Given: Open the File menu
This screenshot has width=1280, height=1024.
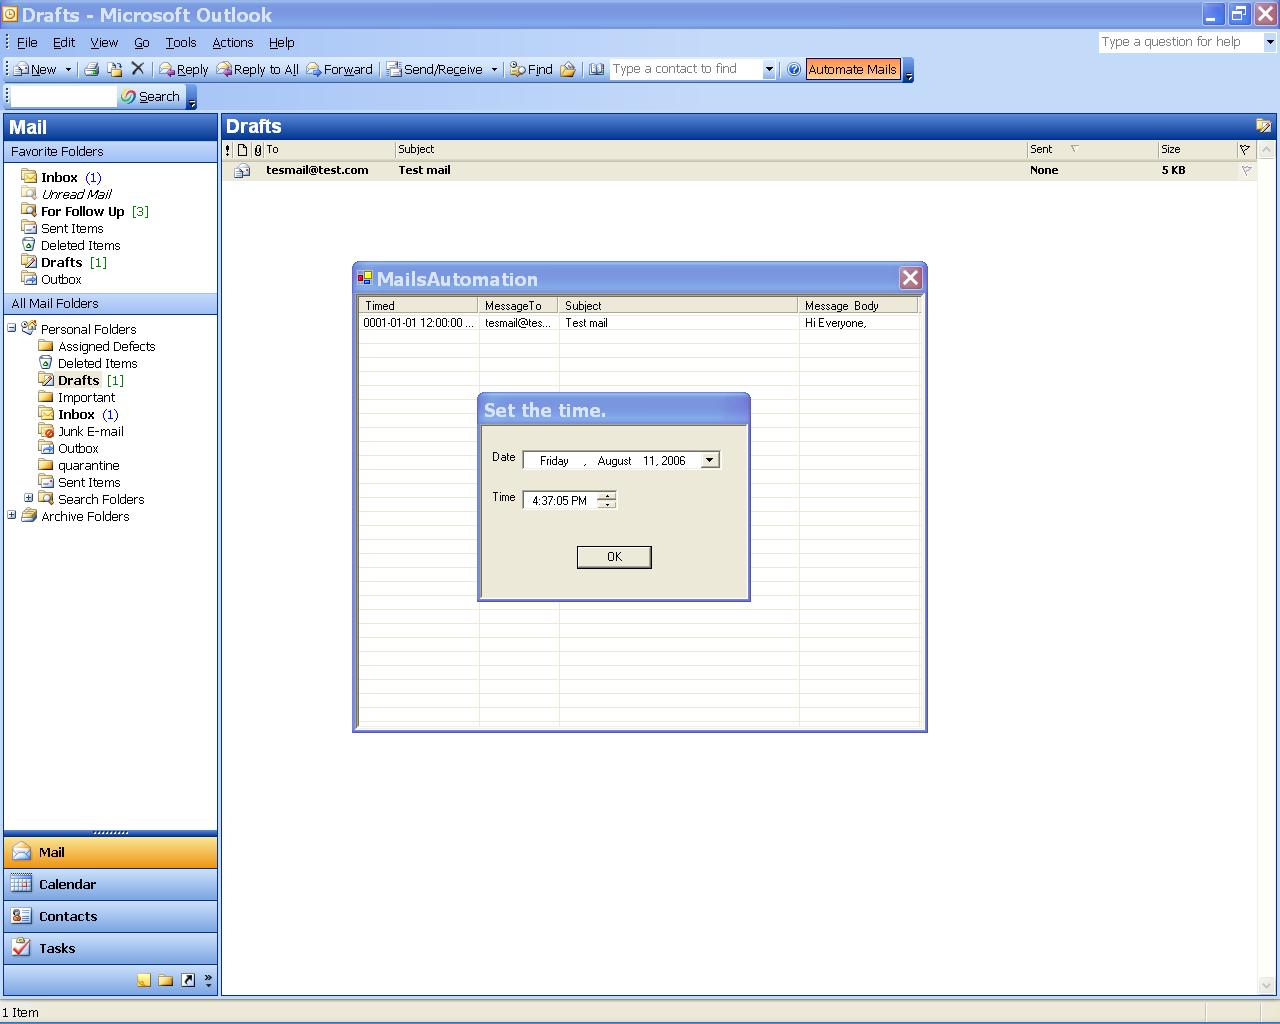Looking at the screenshot, I should [x=27, y=42].
